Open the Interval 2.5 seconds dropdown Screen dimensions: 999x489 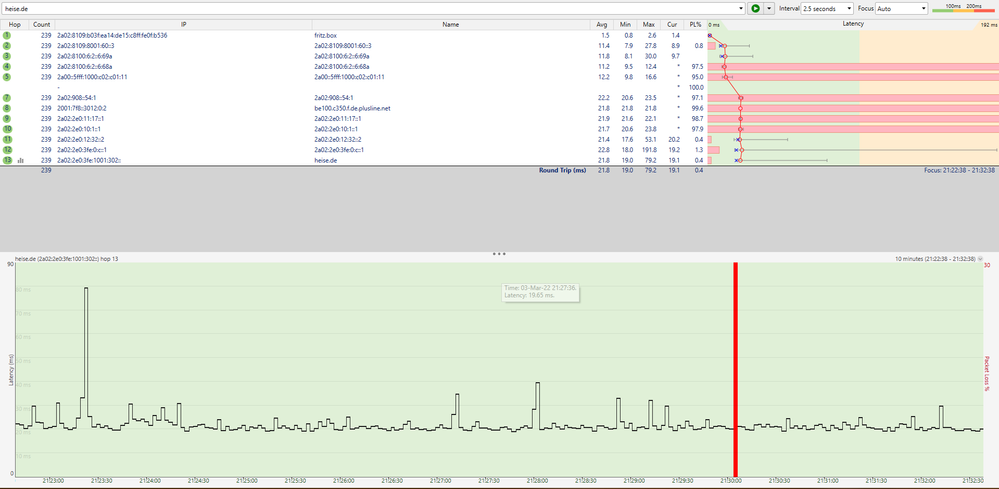point(827,8)
